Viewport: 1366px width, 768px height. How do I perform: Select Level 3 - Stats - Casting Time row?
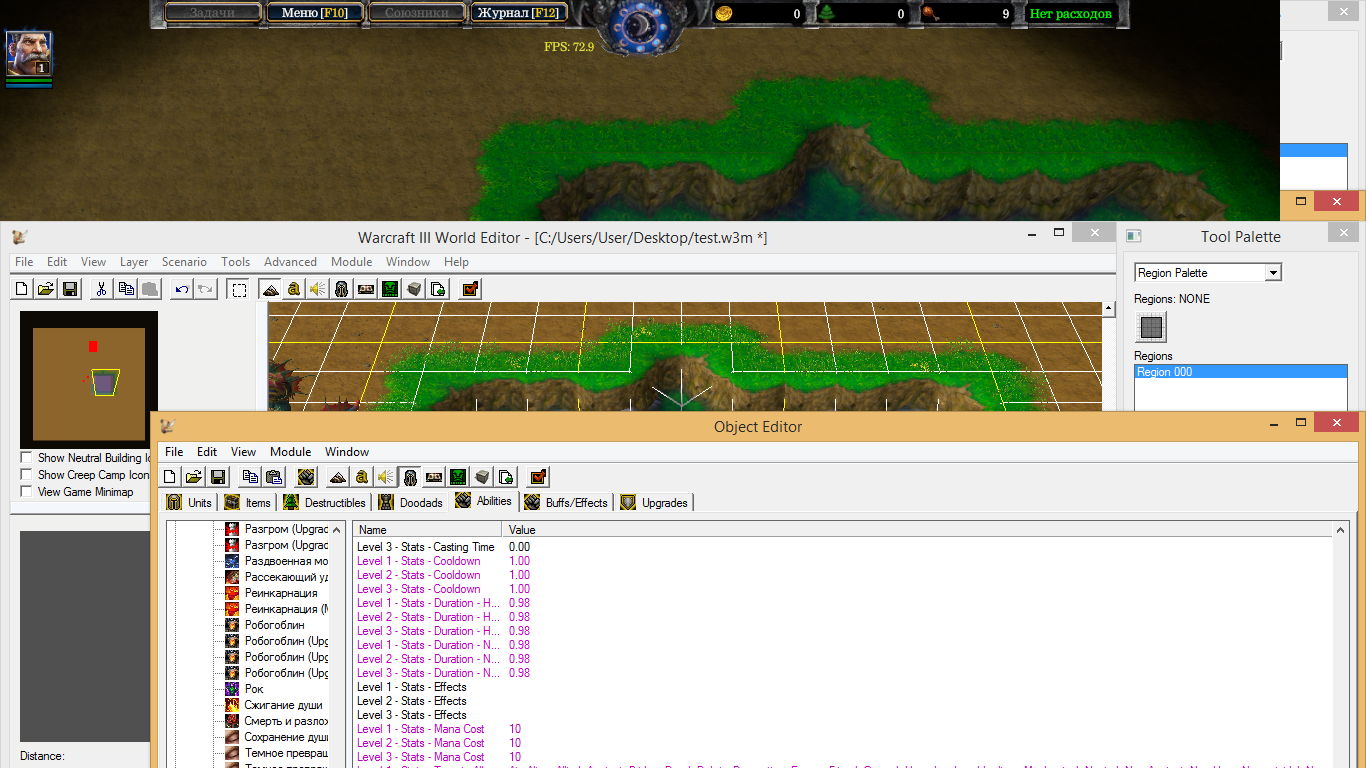tap(843, 547)
